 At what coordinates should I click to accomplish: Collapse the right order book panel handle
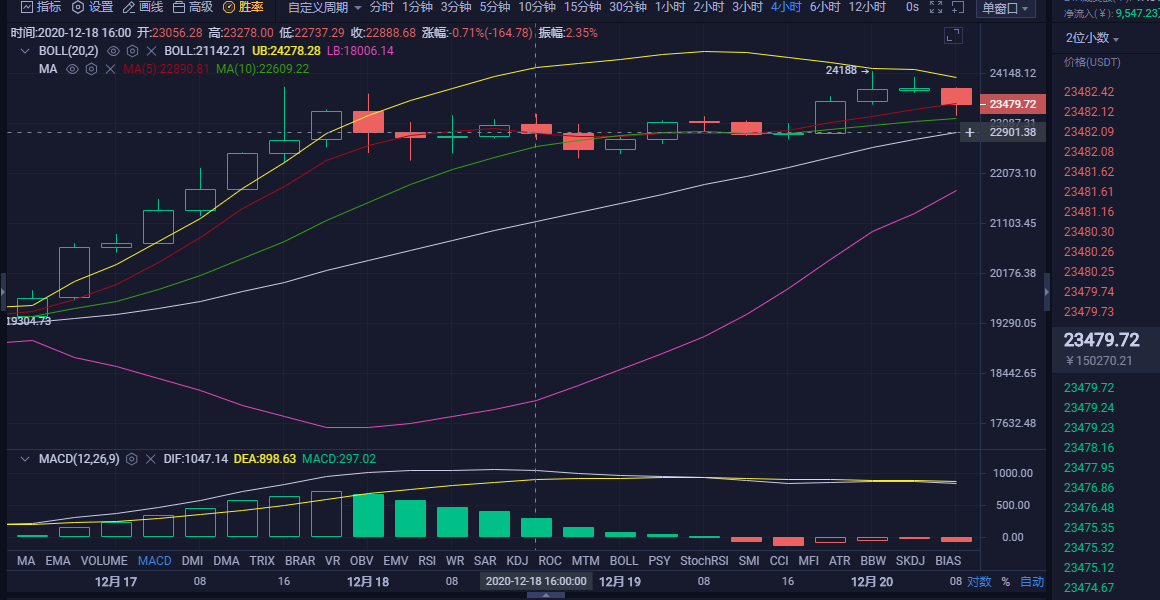(x=1048, y=293)
